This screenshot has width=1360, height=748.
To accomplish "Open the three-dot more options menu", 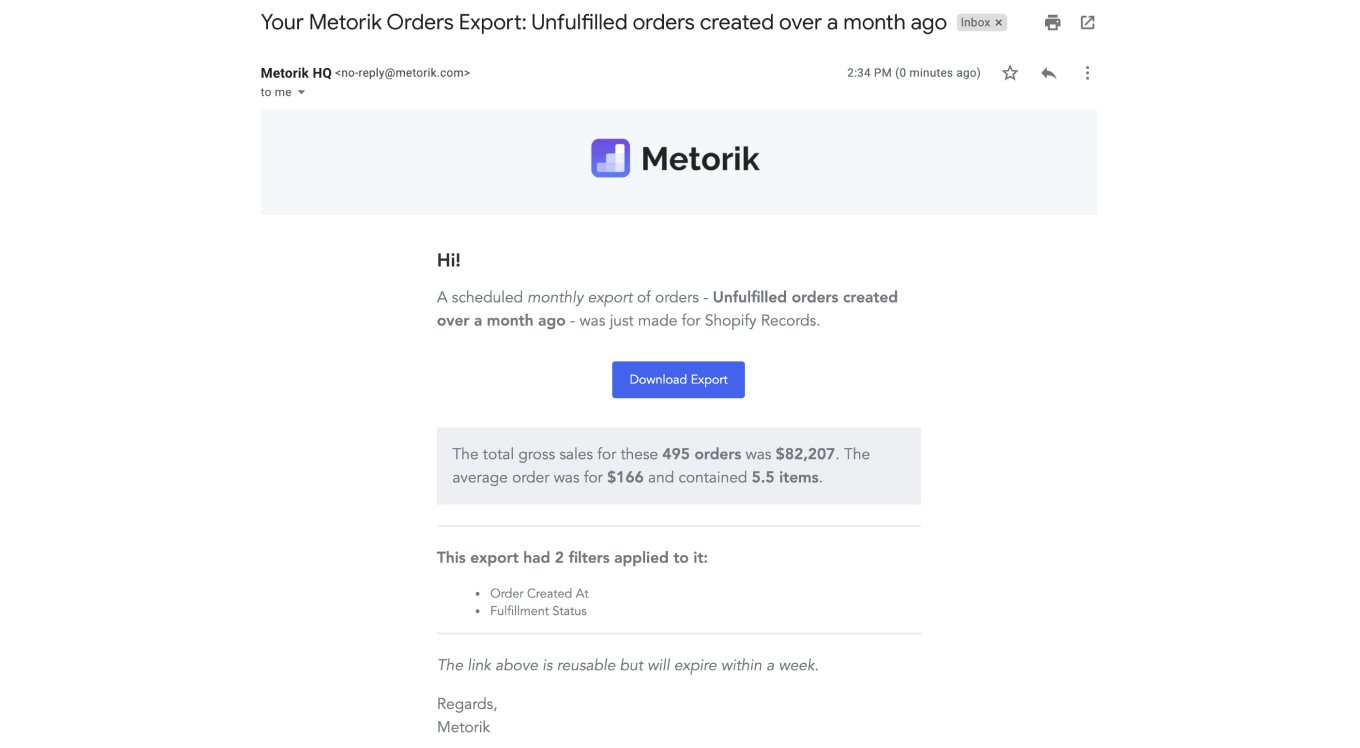I will pyautogui.click(x=1087, y=73).
